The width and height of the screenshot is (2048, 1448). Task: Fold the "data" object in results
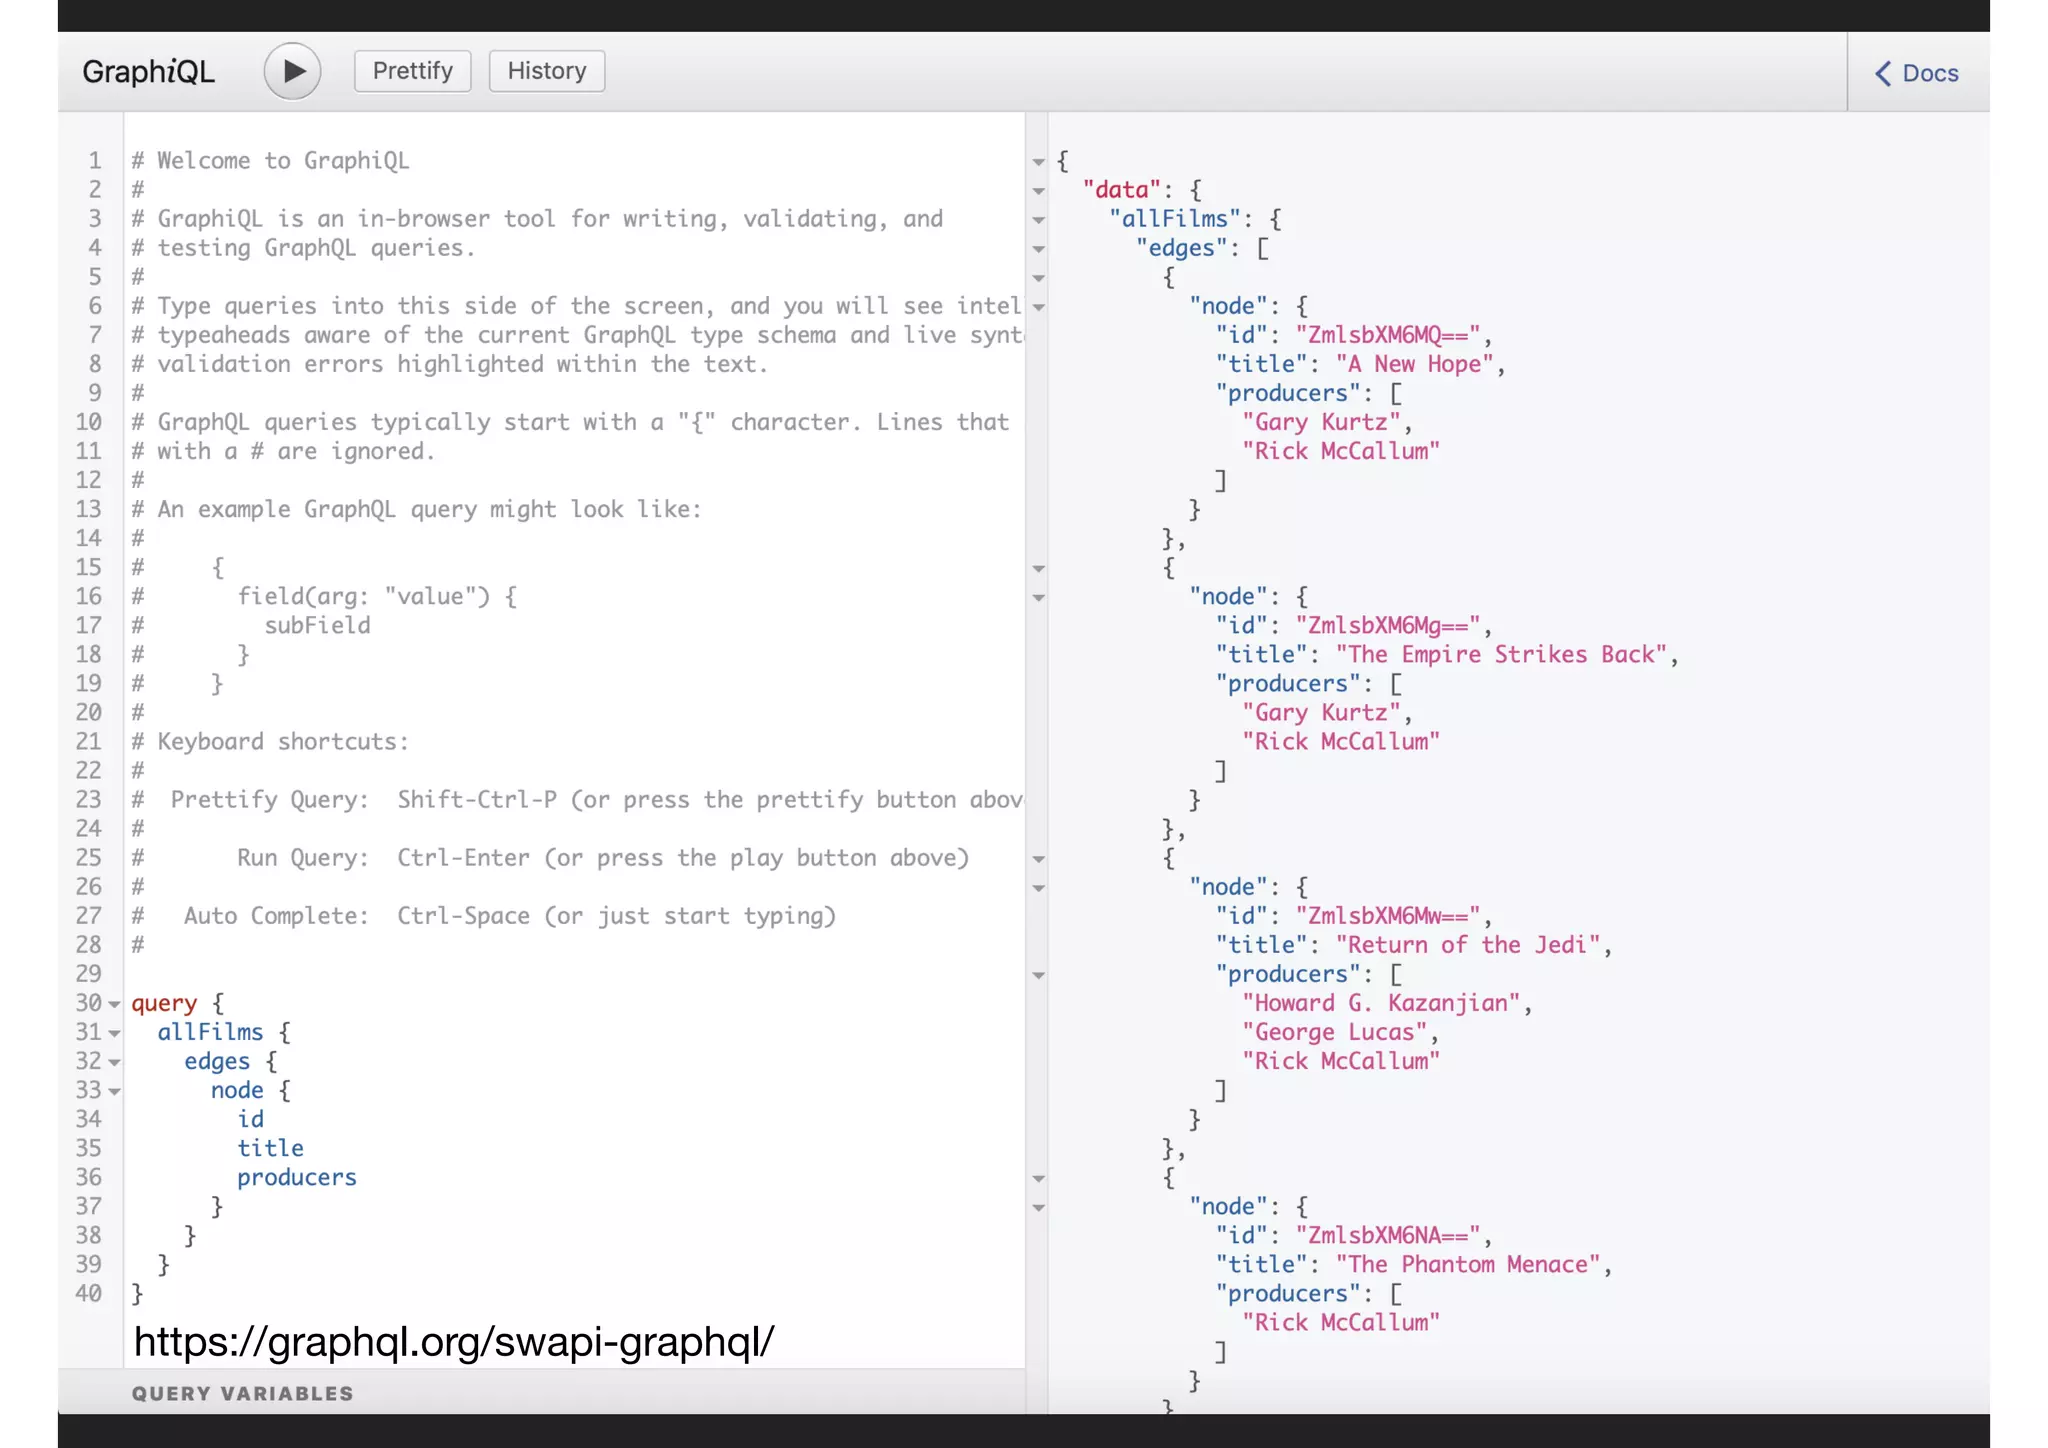tap(1038, 191)
